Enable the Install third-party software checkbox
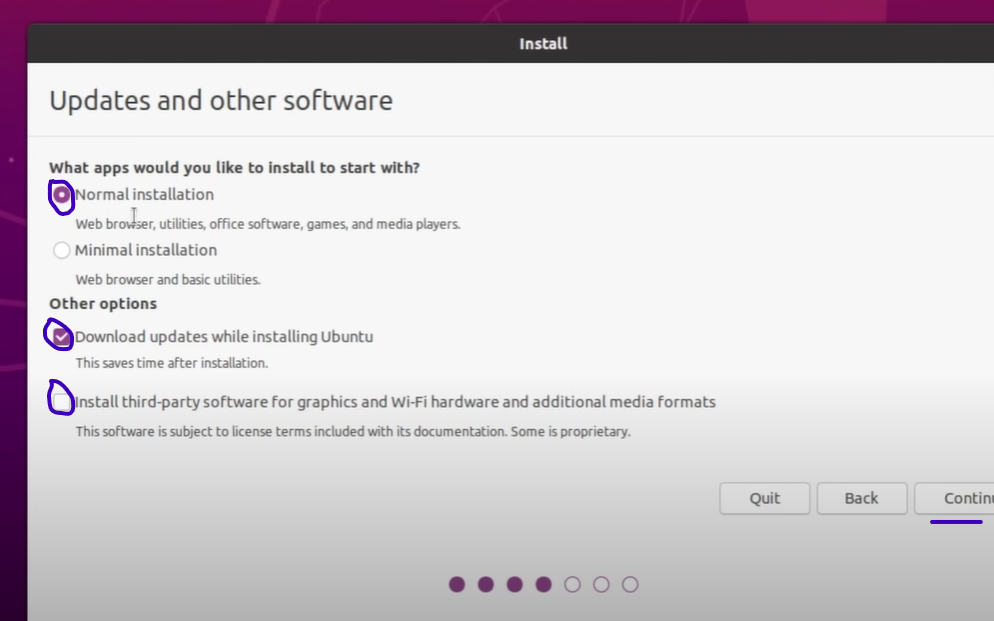The width and height of the screenshot is (994, 621). (62, 402)
